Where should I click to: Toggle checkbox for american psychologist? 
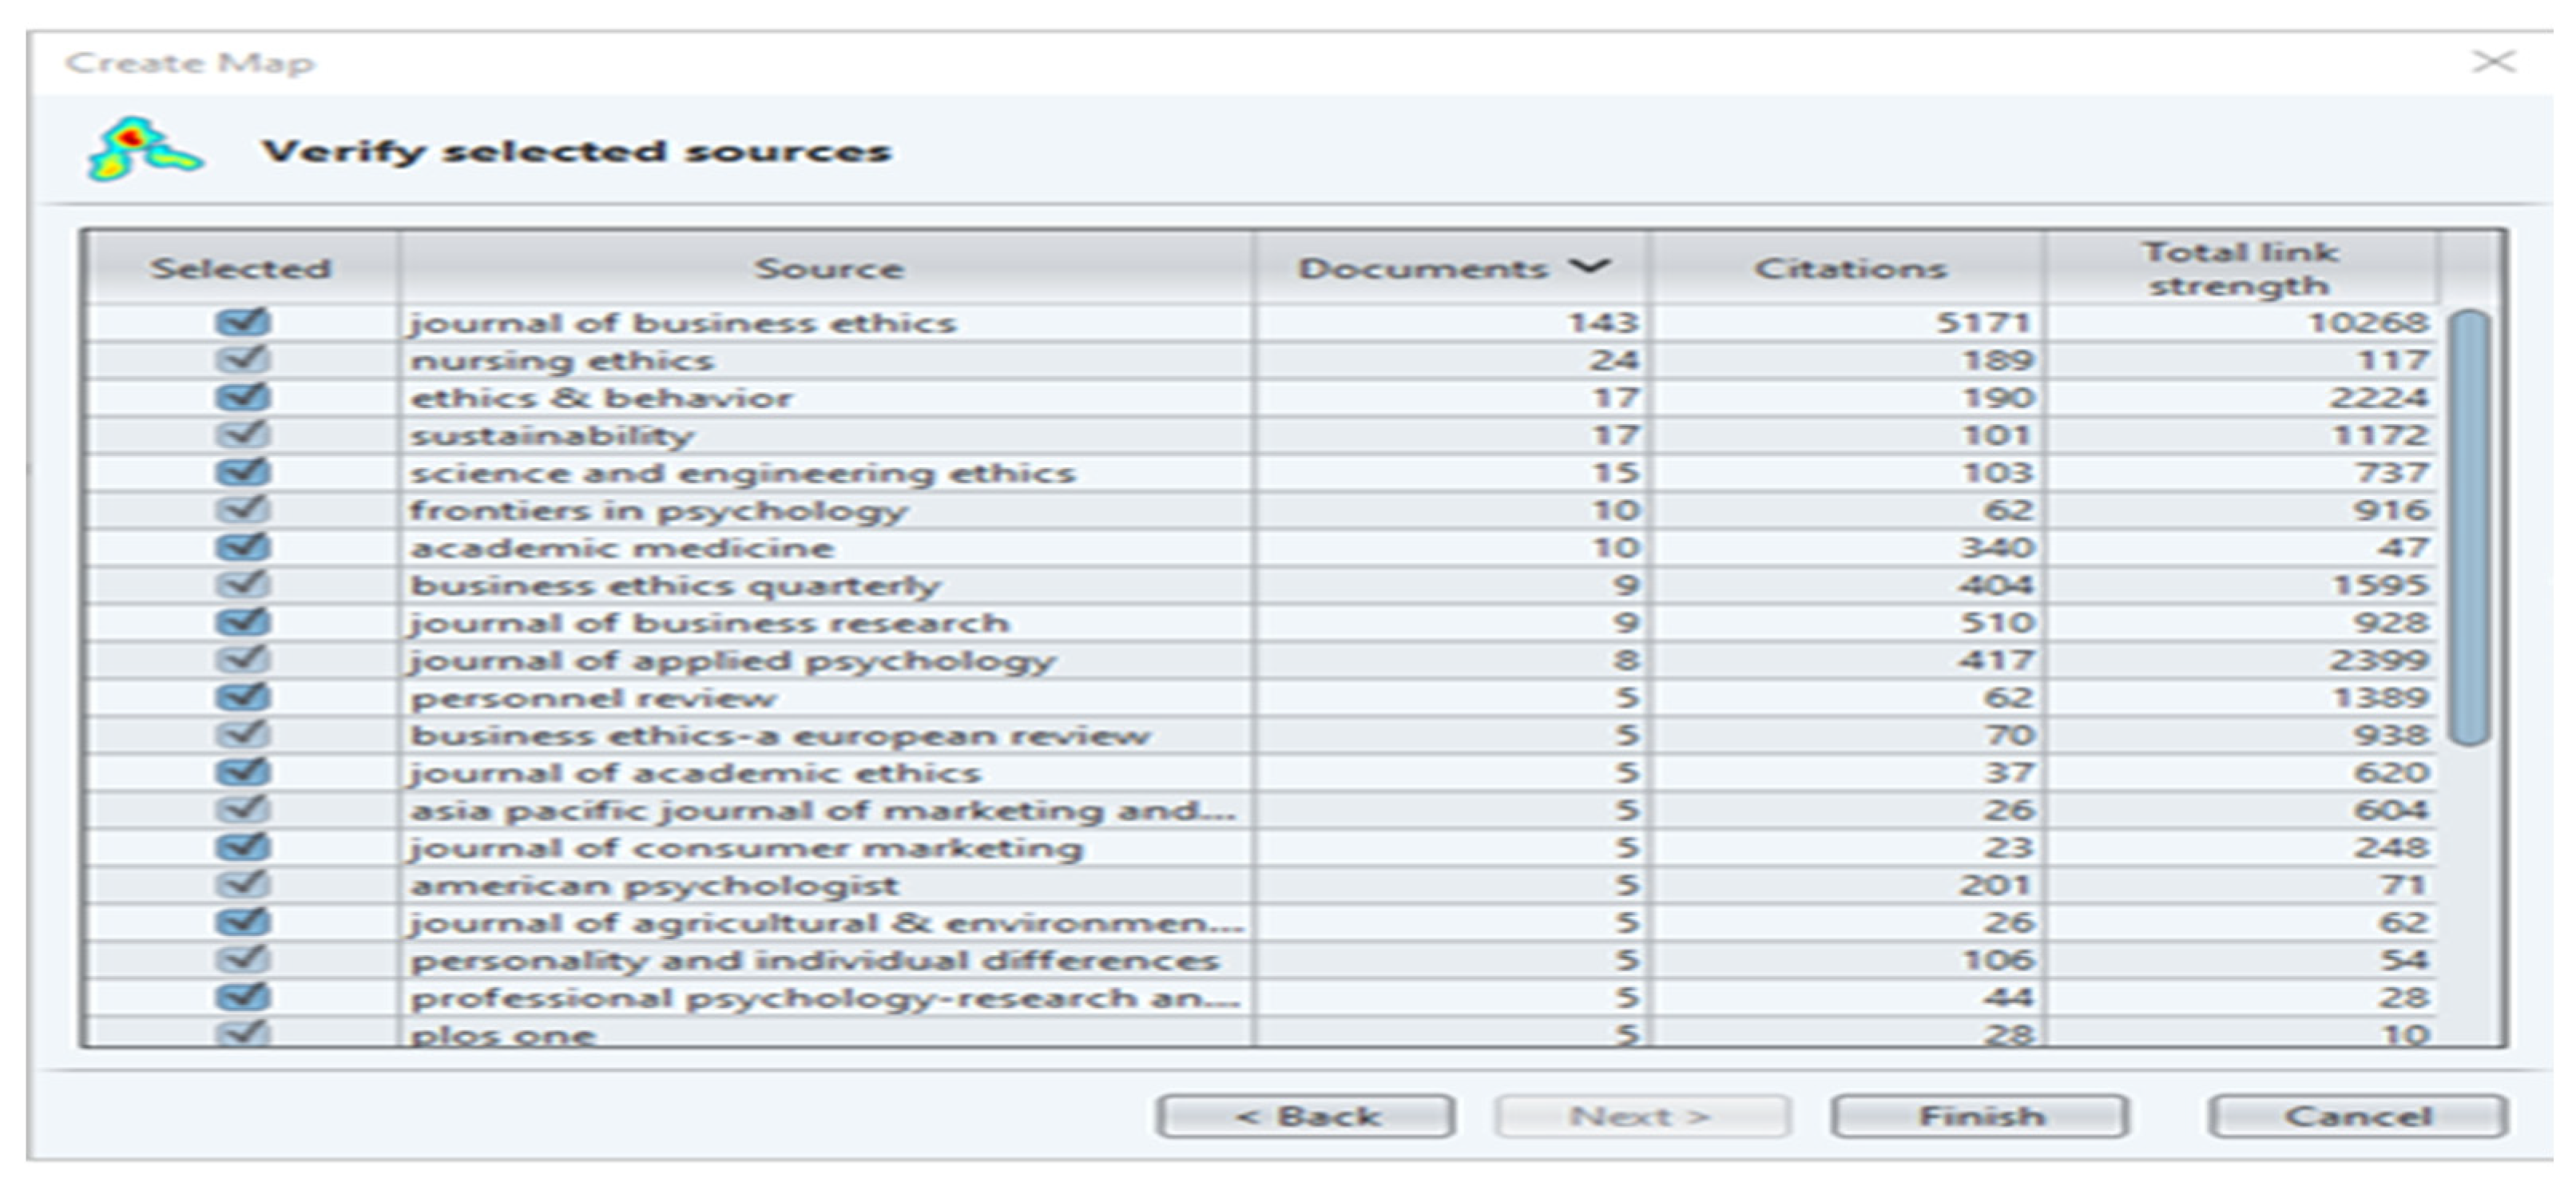pos(242,885)
